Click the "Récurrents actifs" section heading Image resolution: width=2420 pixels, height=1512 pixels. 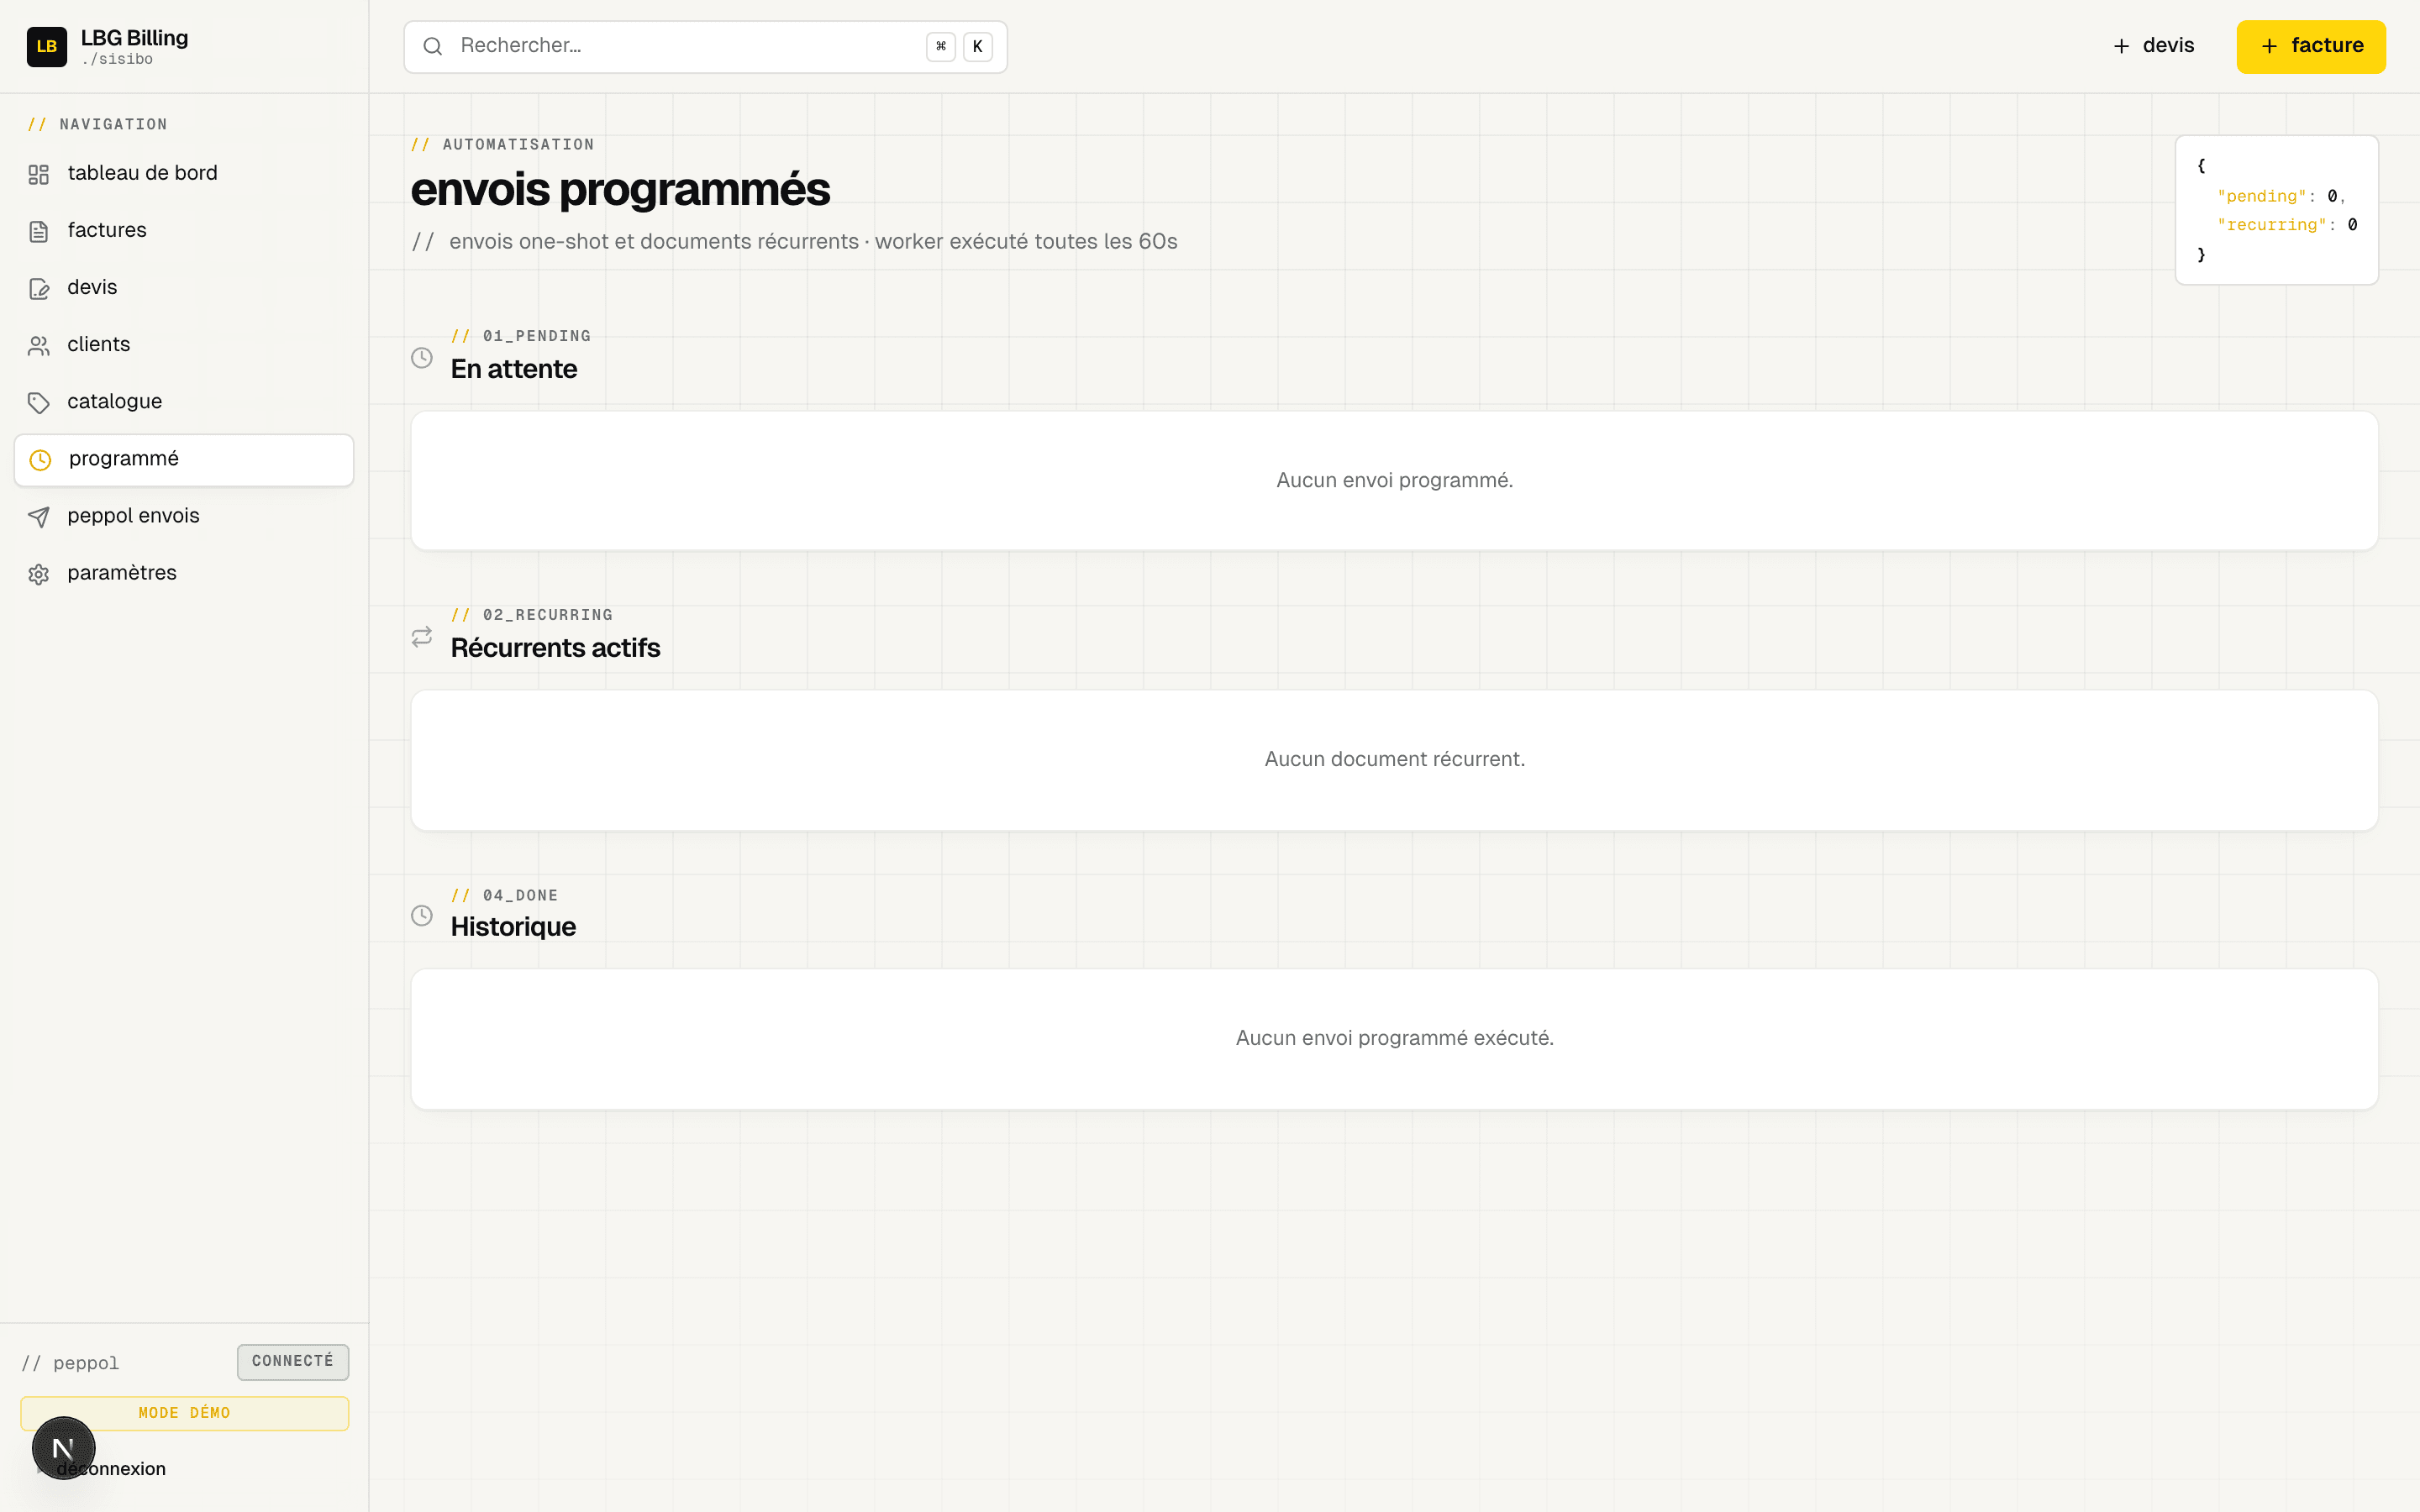pos(555,648)
